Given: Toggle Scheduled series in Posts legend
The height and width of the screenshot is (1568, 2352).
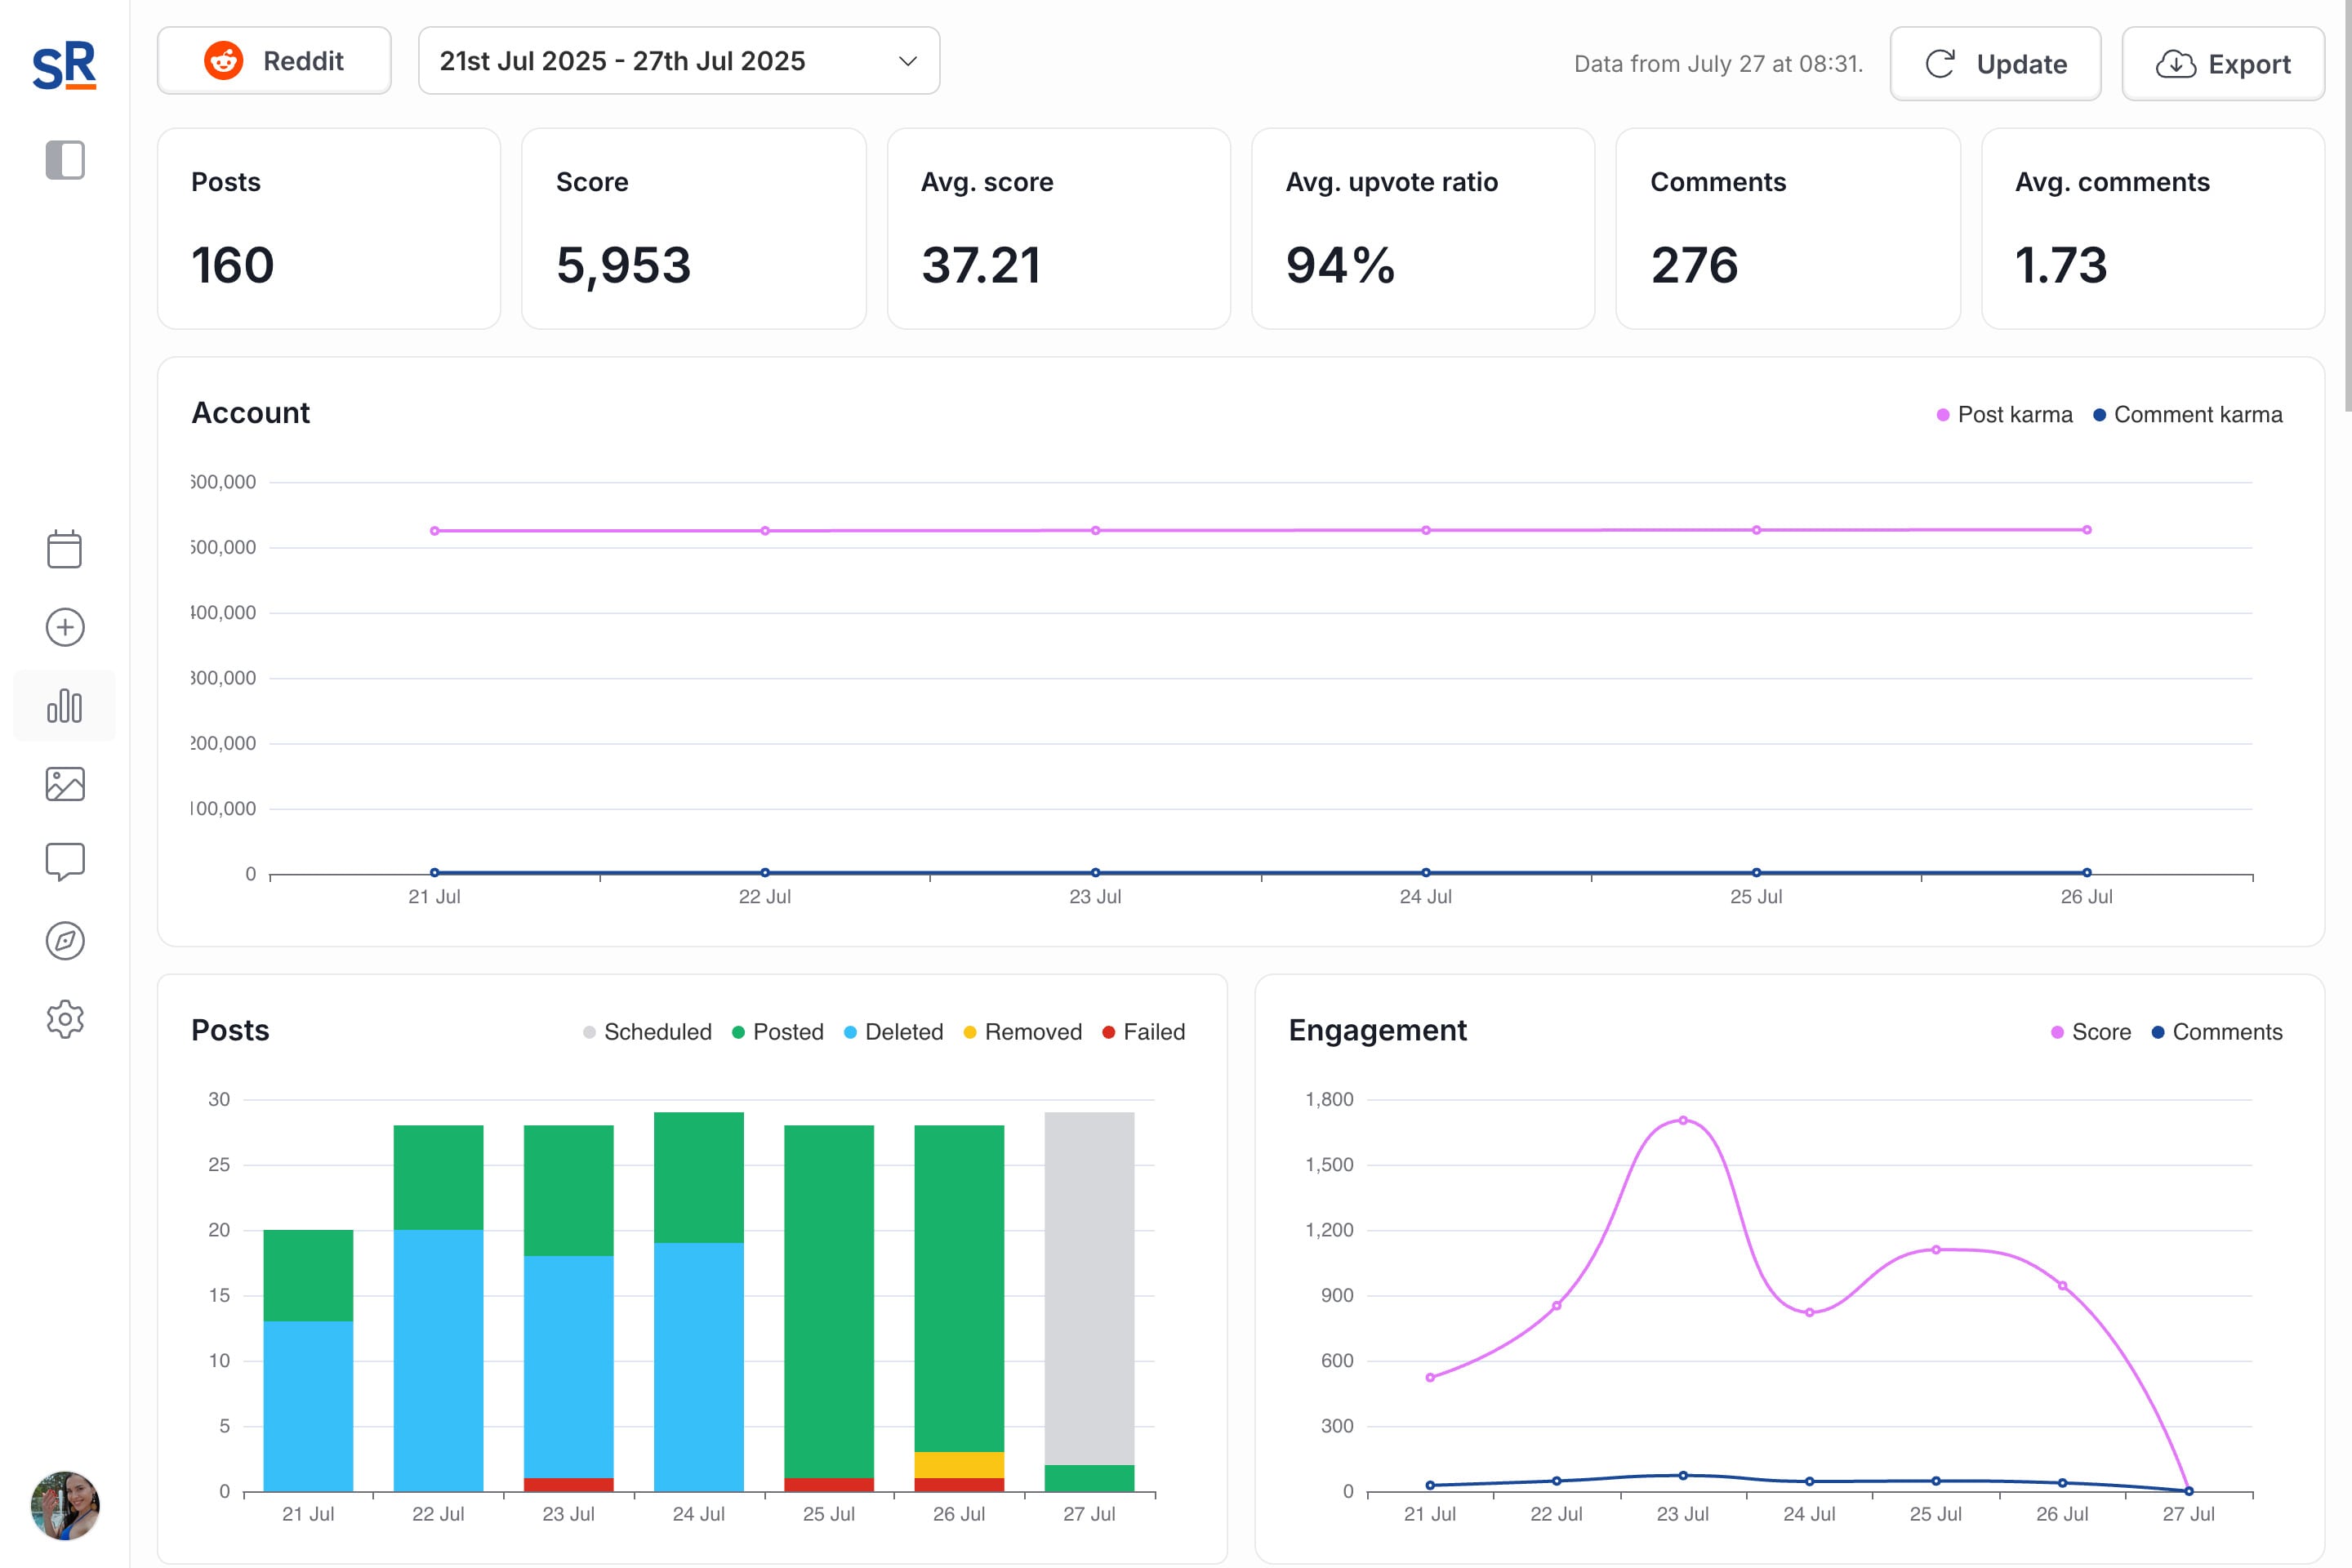Looking at the screenshot, I should [647, 1032].
